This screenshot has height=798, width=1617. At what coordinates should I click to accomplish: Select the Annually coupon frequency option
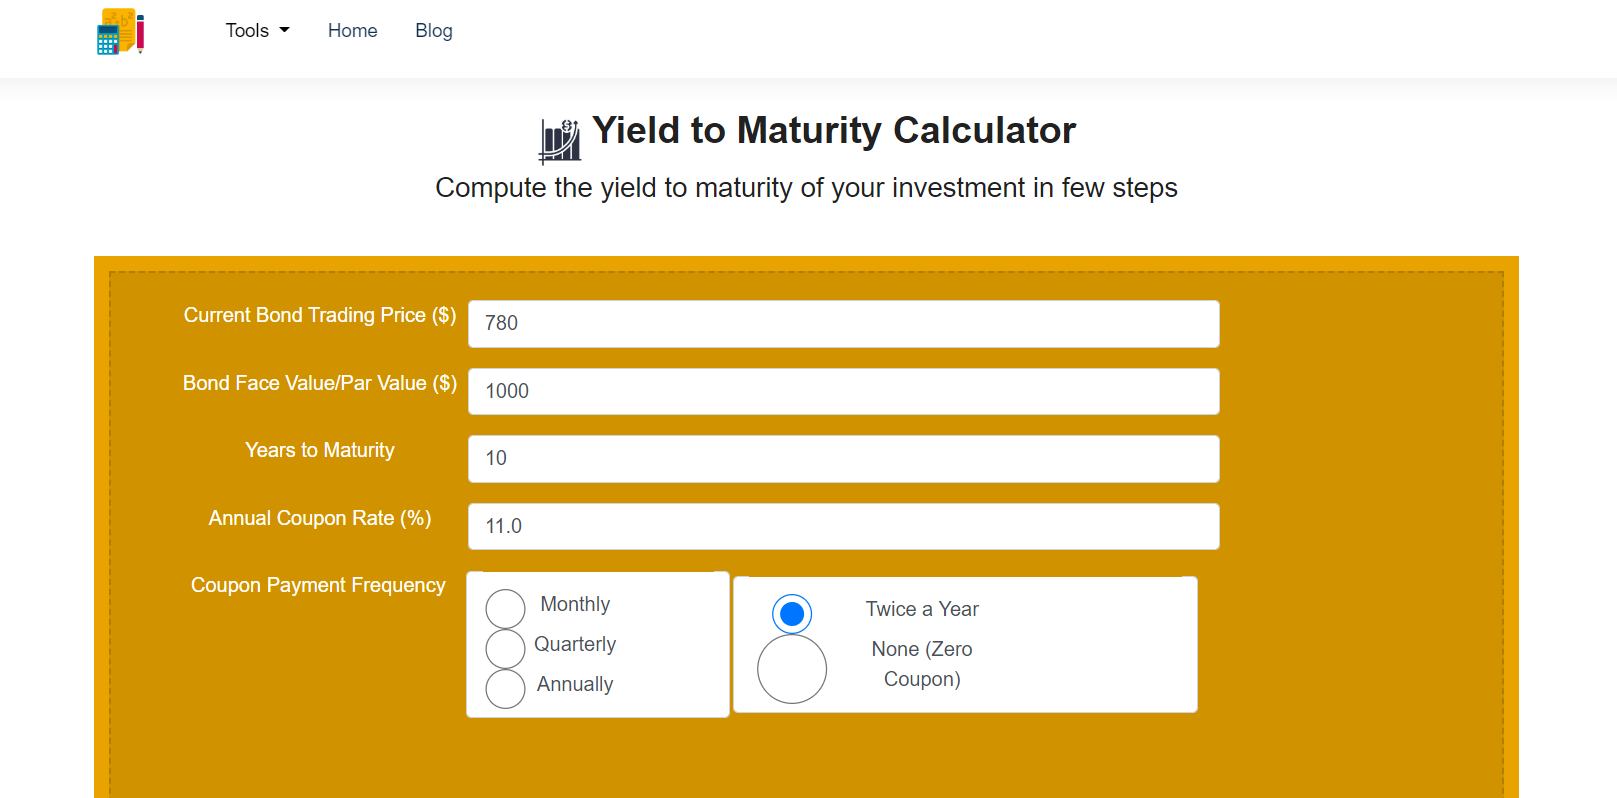[x=505, y=688]
